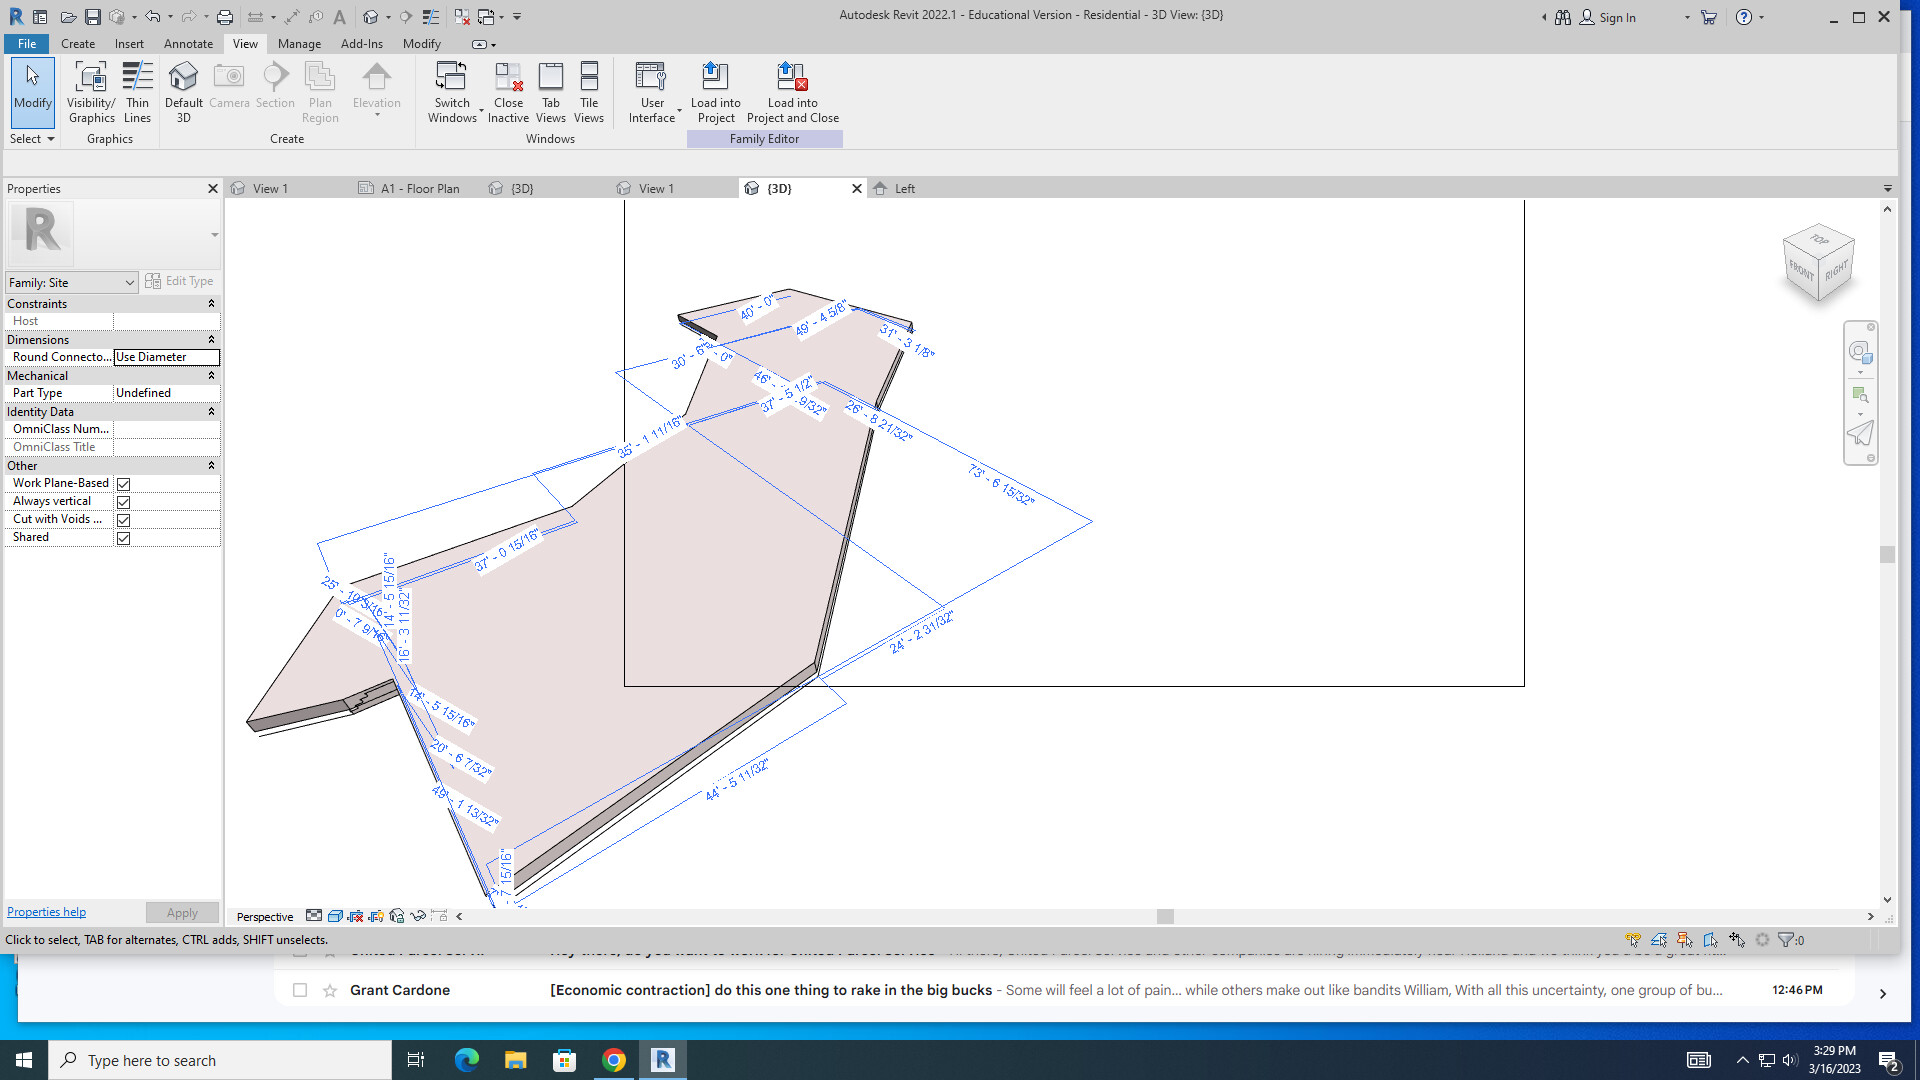The image size is (1920, 1080).
Task: Uncheck the Work Plane-Based checkbox
Action: coord(124,484)
